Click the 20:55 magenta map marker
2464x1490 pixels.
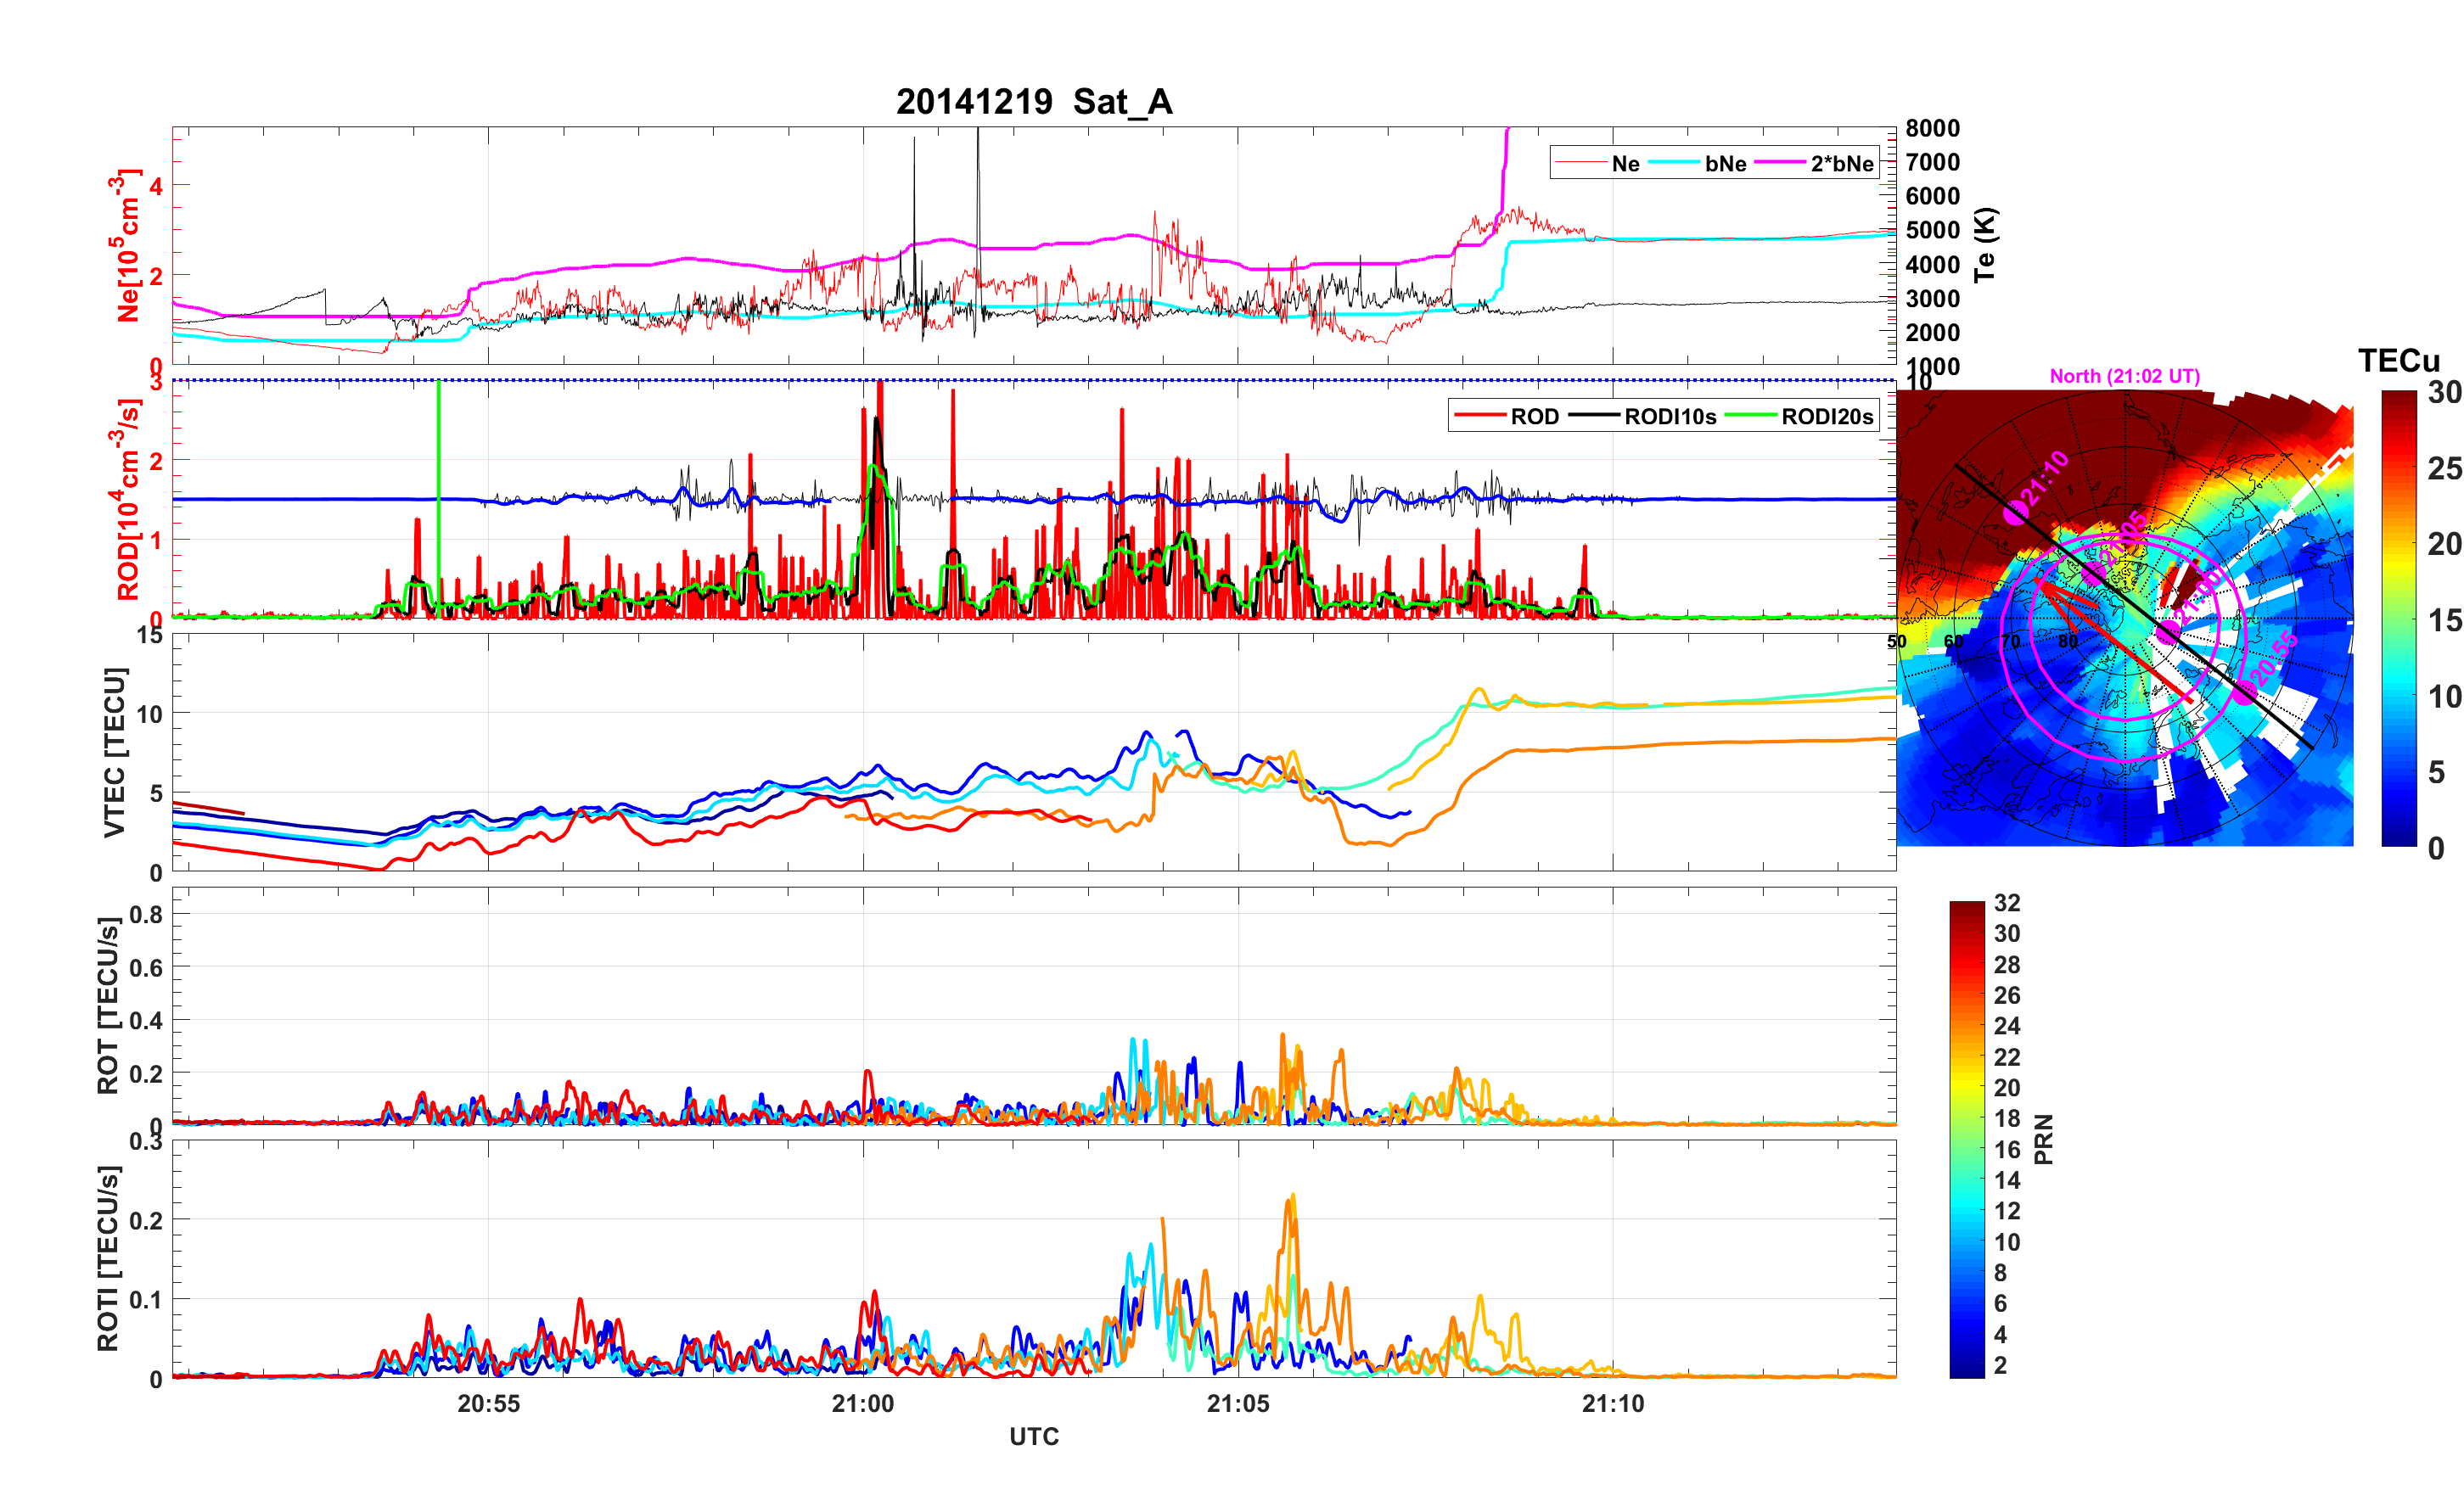[2245, 693]
